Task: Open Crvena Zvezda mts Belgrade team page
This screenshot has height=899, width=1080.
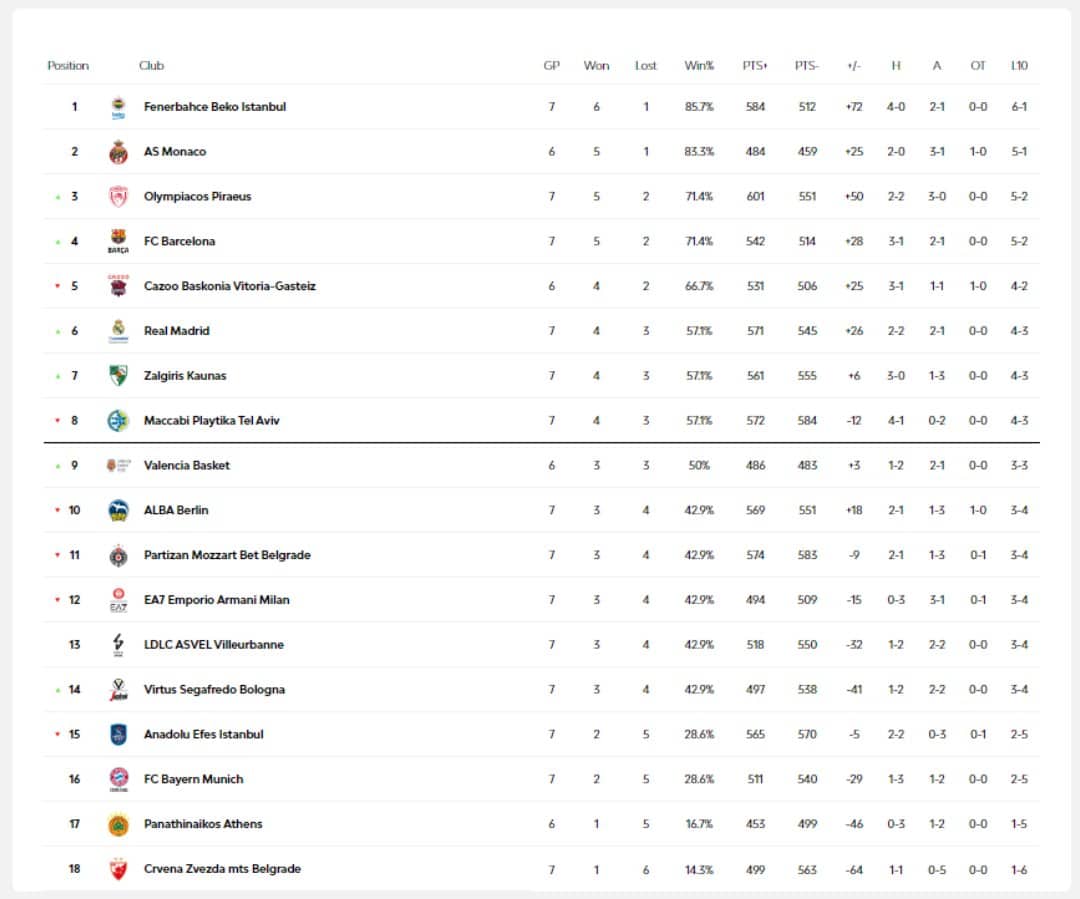Action: [x=222, y=869]
